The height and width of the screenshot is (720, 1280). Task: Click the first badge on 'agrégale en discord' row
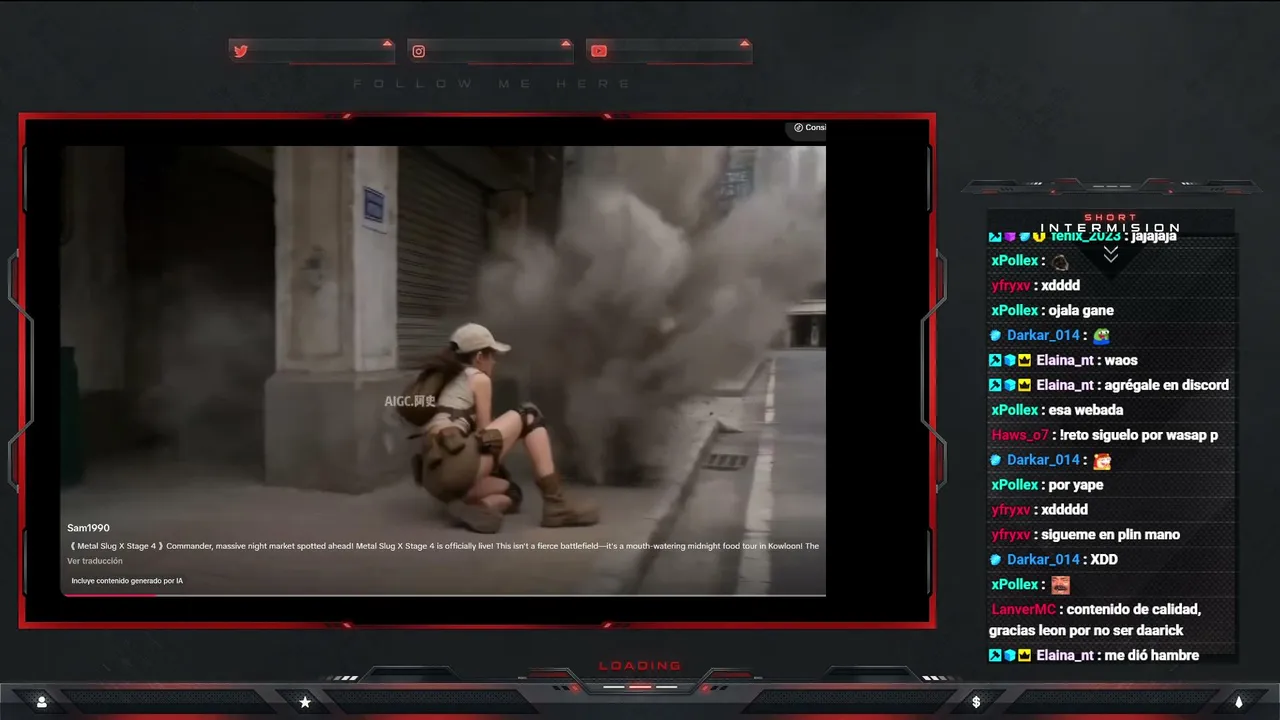tap(995, 386)
